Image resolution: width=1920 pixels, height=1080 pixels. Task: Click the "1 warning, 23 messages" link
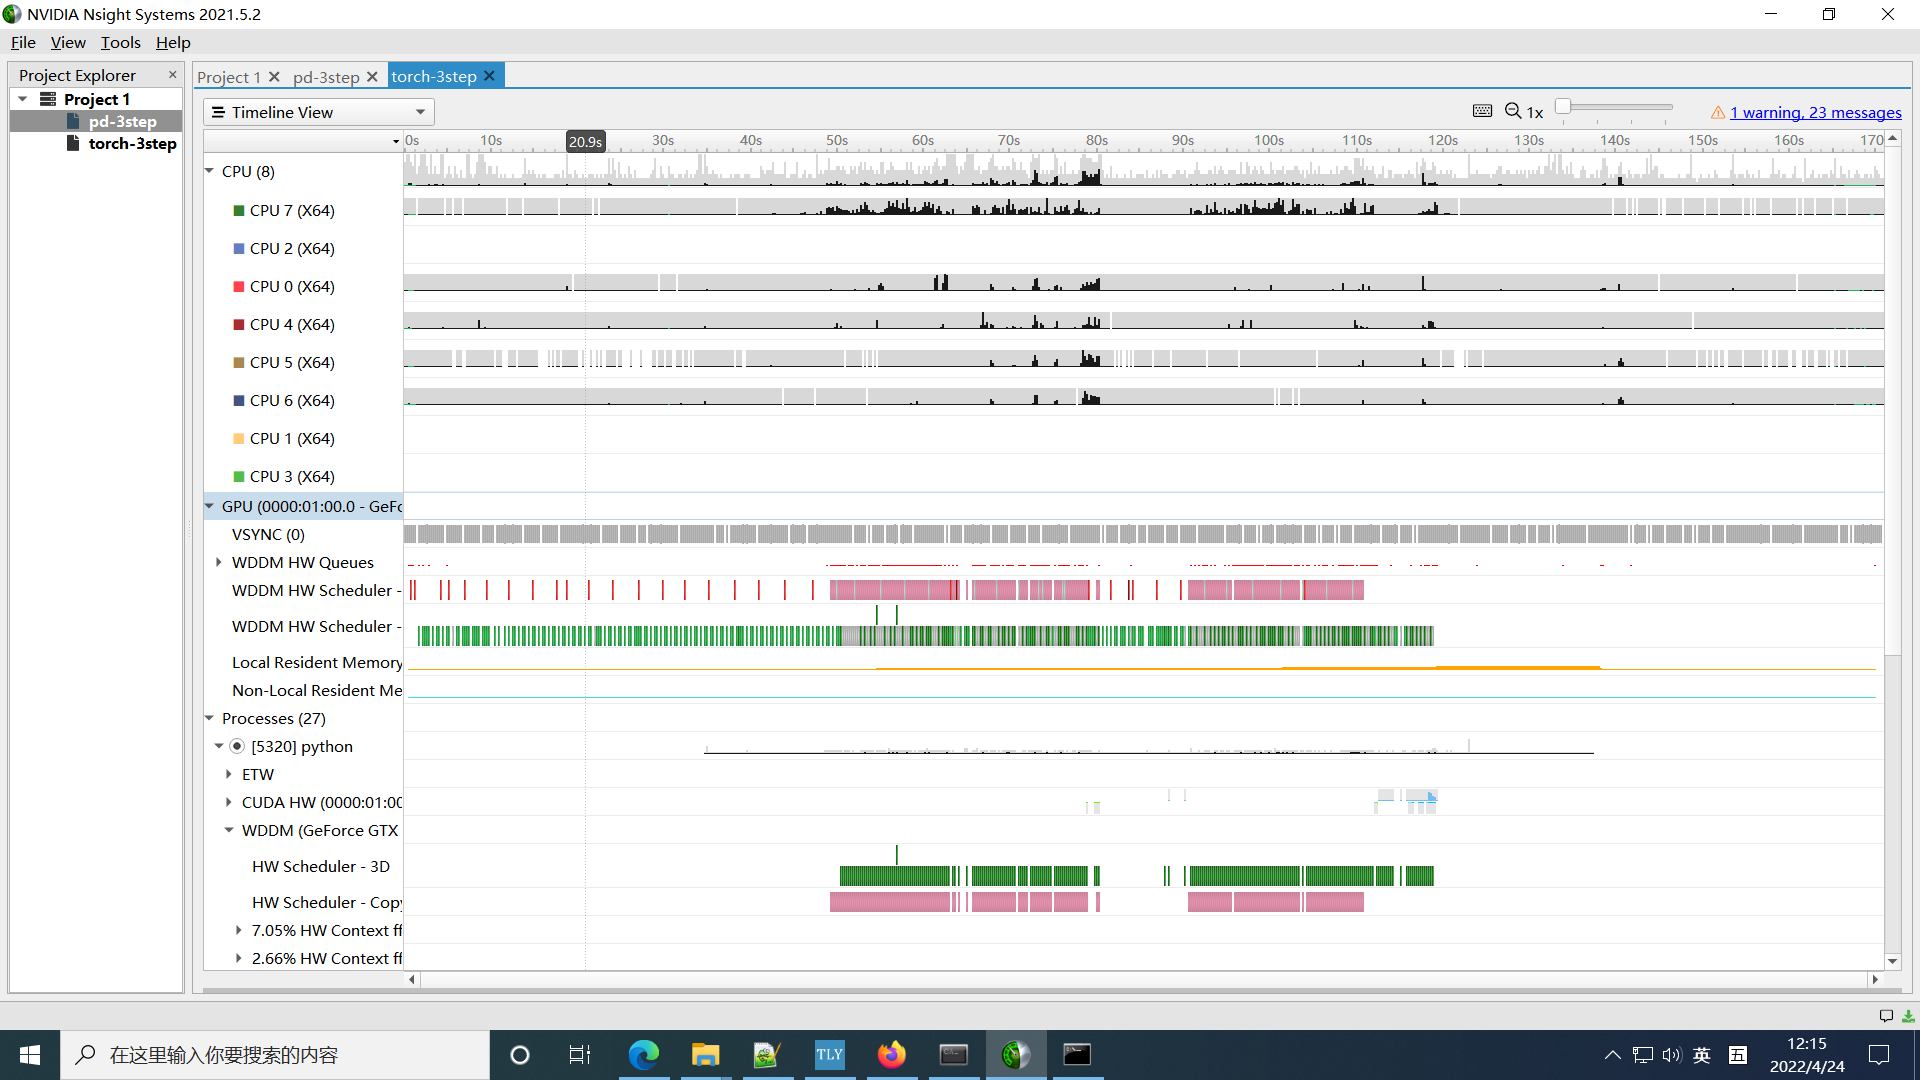(x=1815, y=112)
